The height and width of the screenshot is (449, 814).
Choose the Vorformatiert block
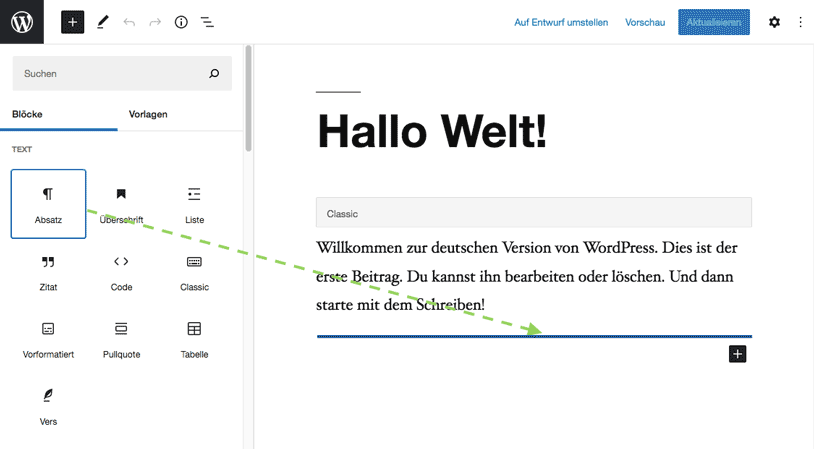(48, 339)
